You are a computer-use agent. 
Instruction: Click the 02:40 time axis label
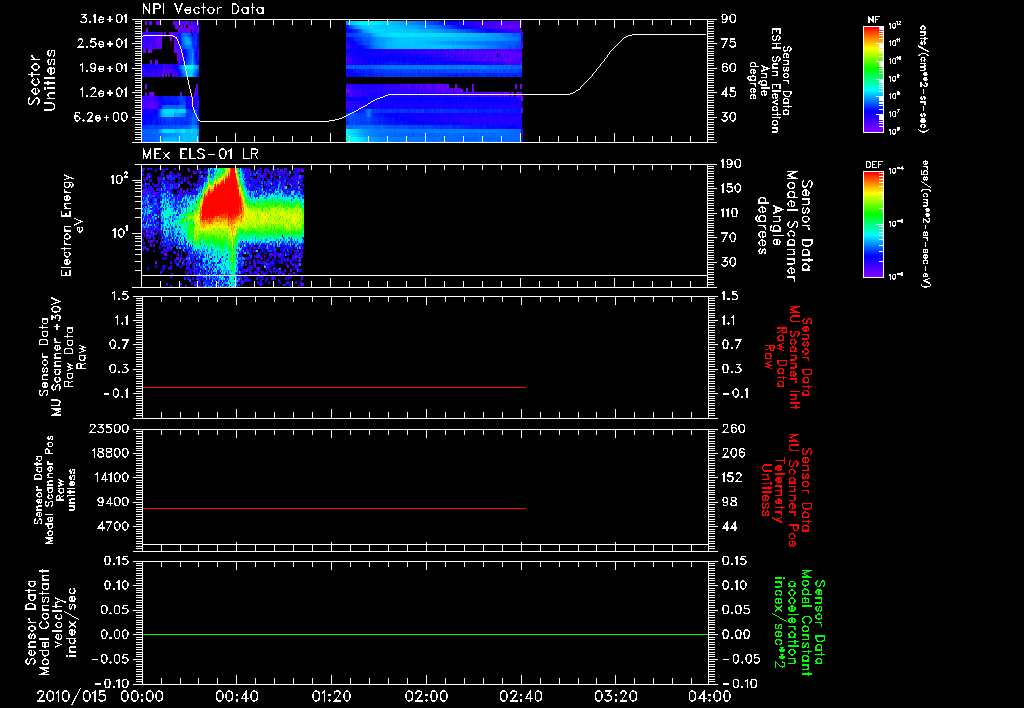(x=520, y=696)
